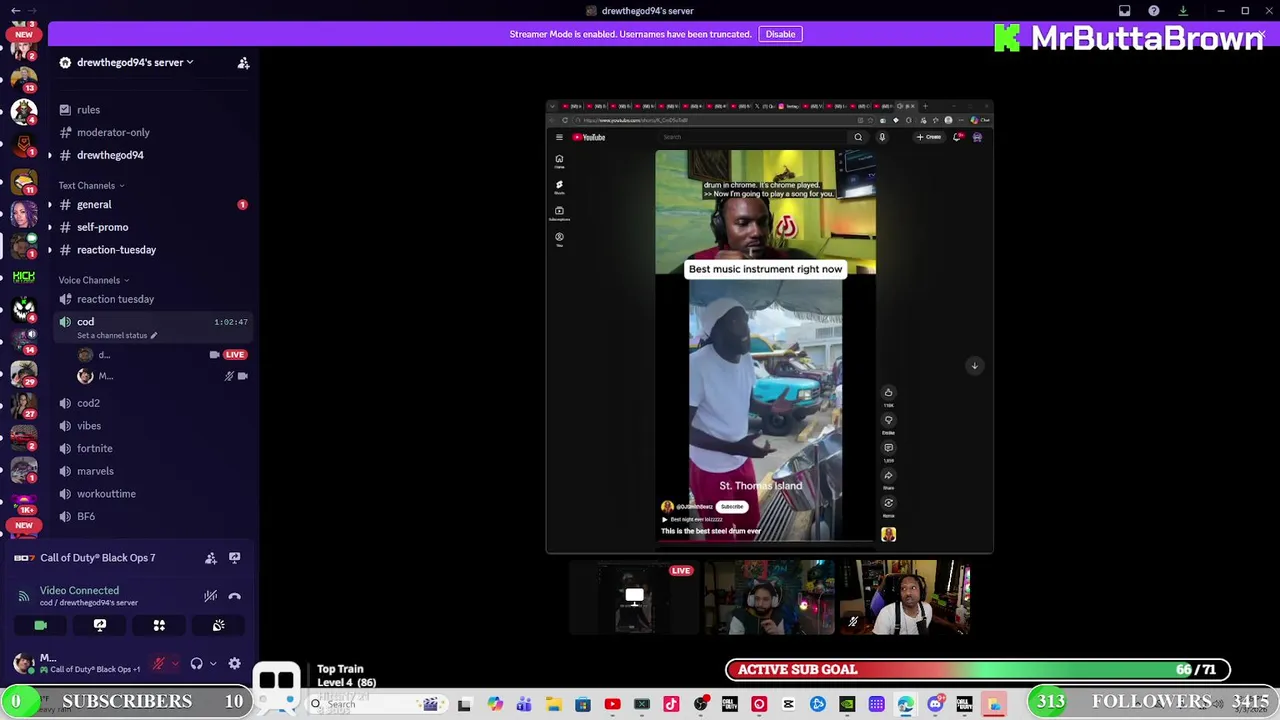Go back with the top-left arrow

click(x=15, y=11)
